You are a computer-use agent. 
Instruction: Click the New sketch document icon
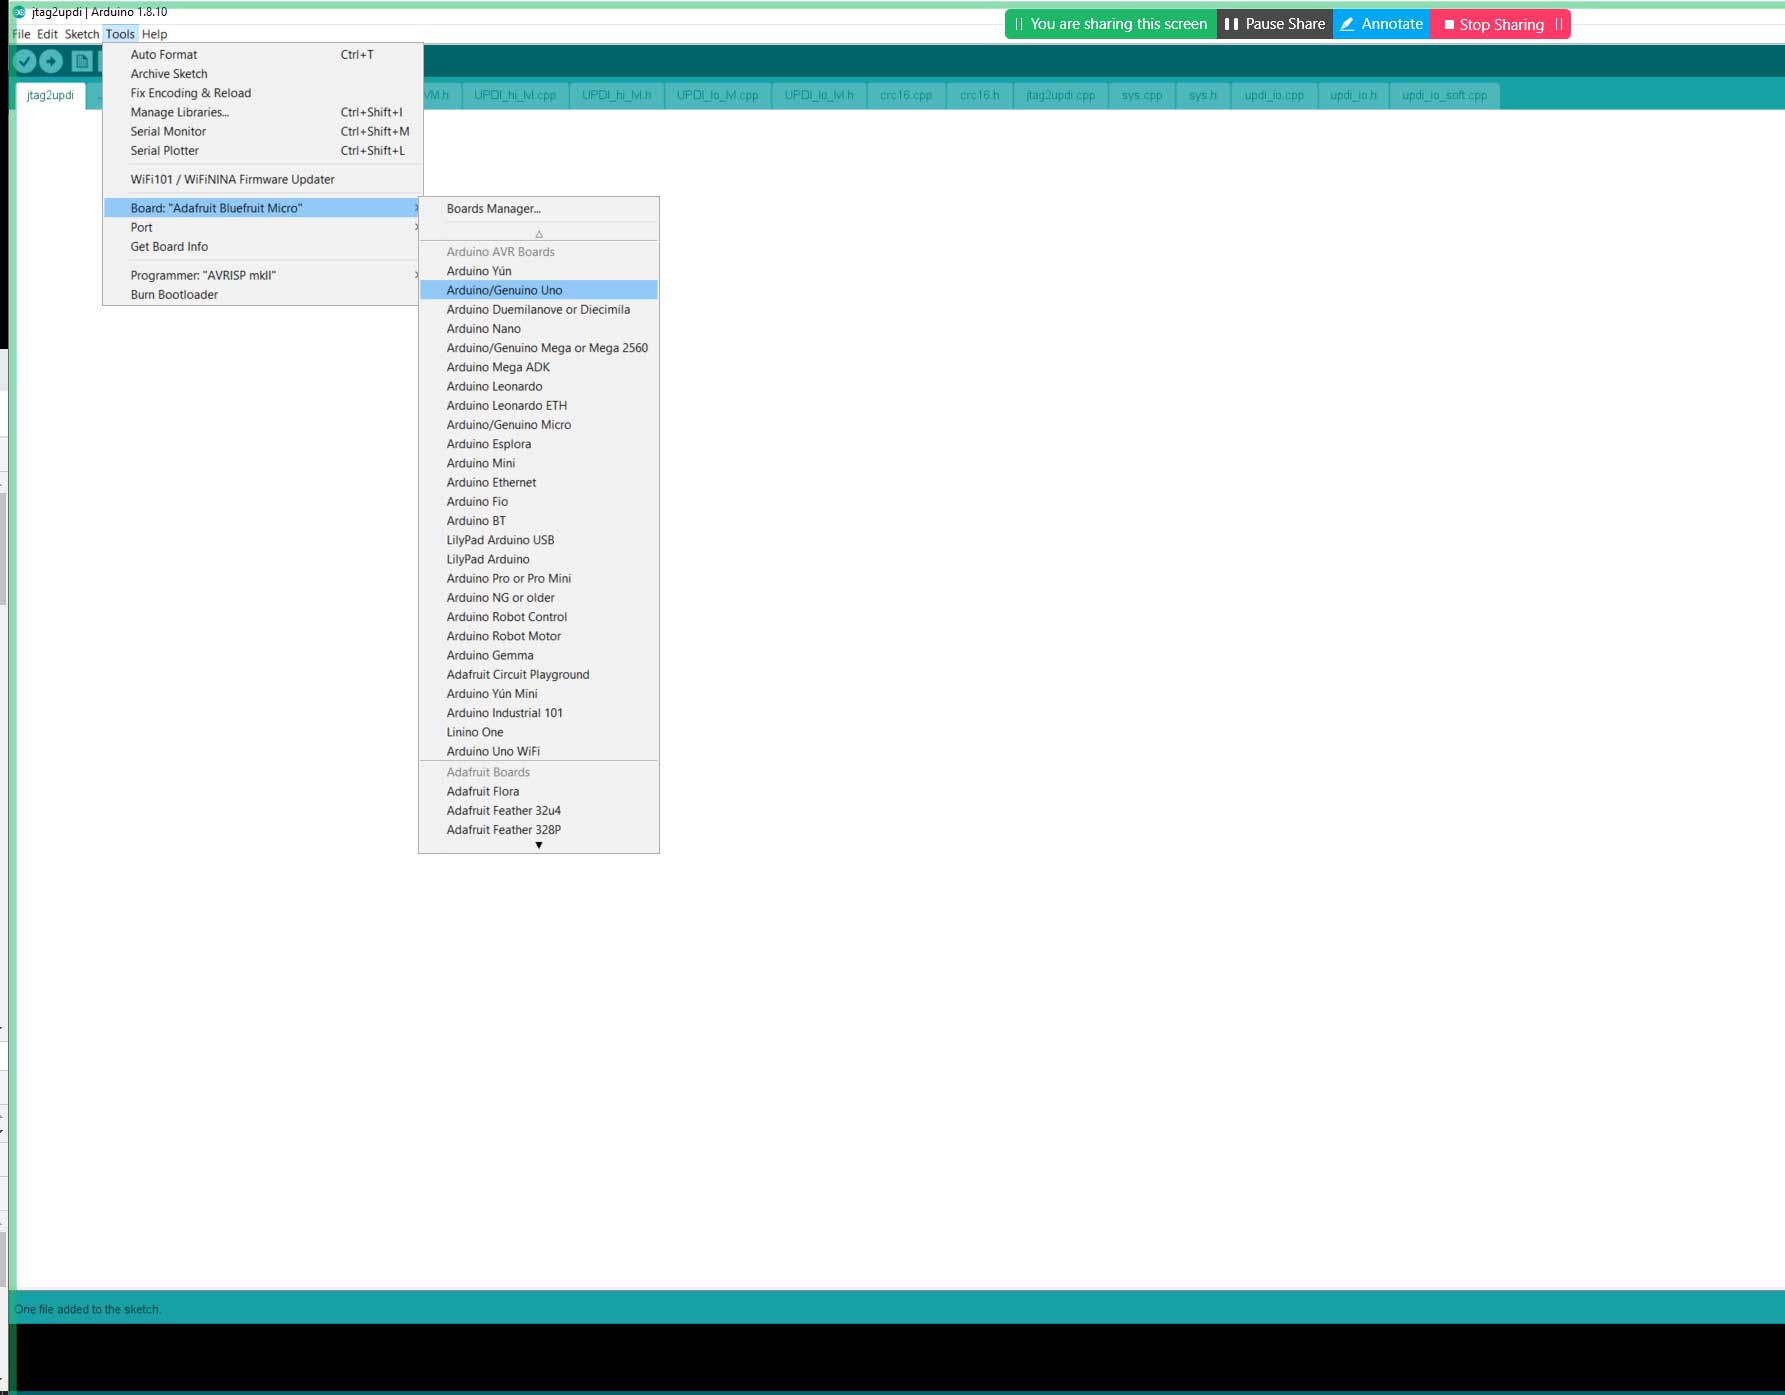(x=82, y=62)
